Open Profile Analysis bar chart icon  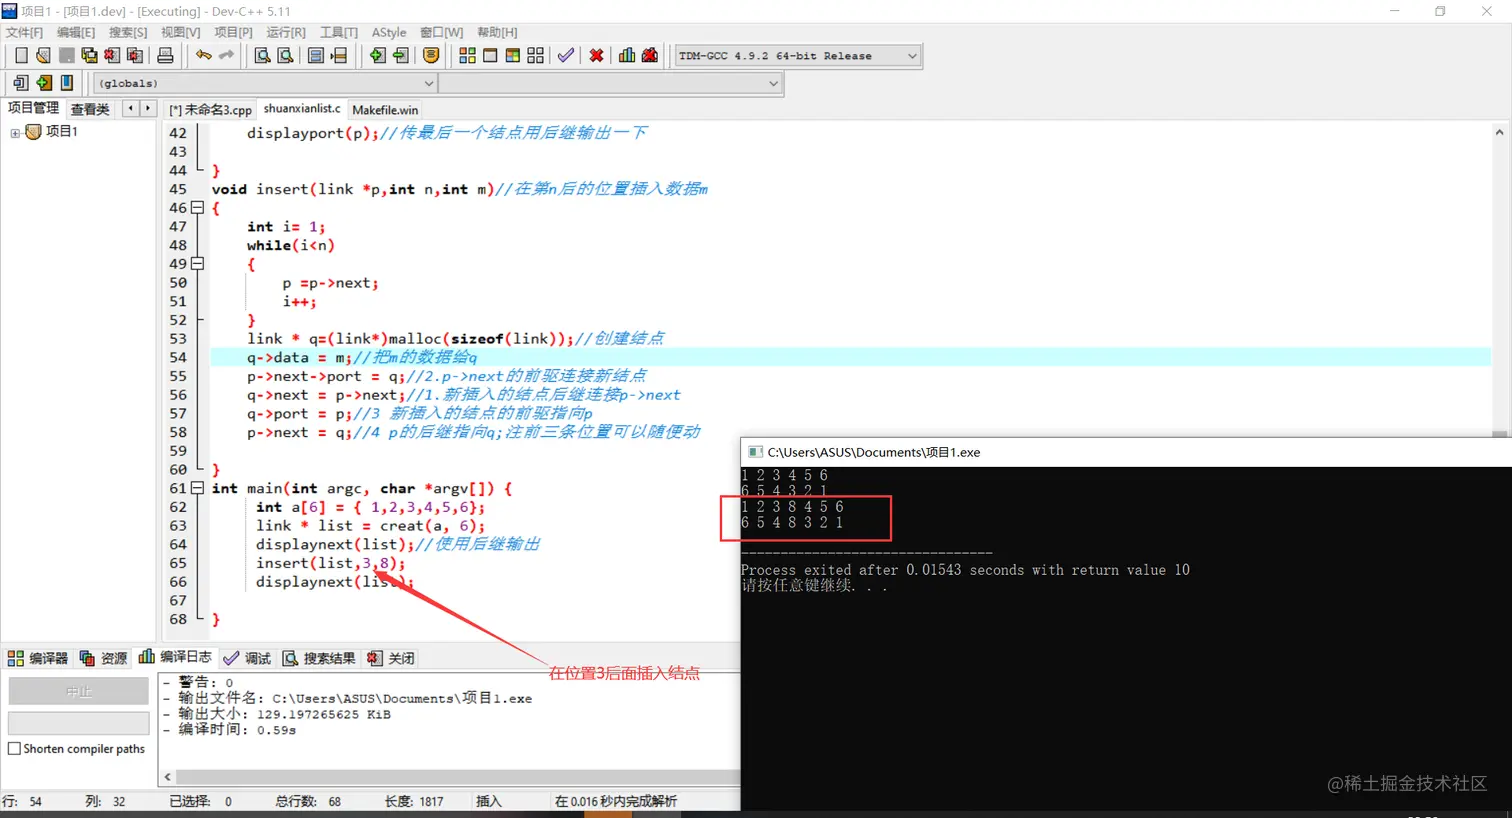(x=627, y=56)
